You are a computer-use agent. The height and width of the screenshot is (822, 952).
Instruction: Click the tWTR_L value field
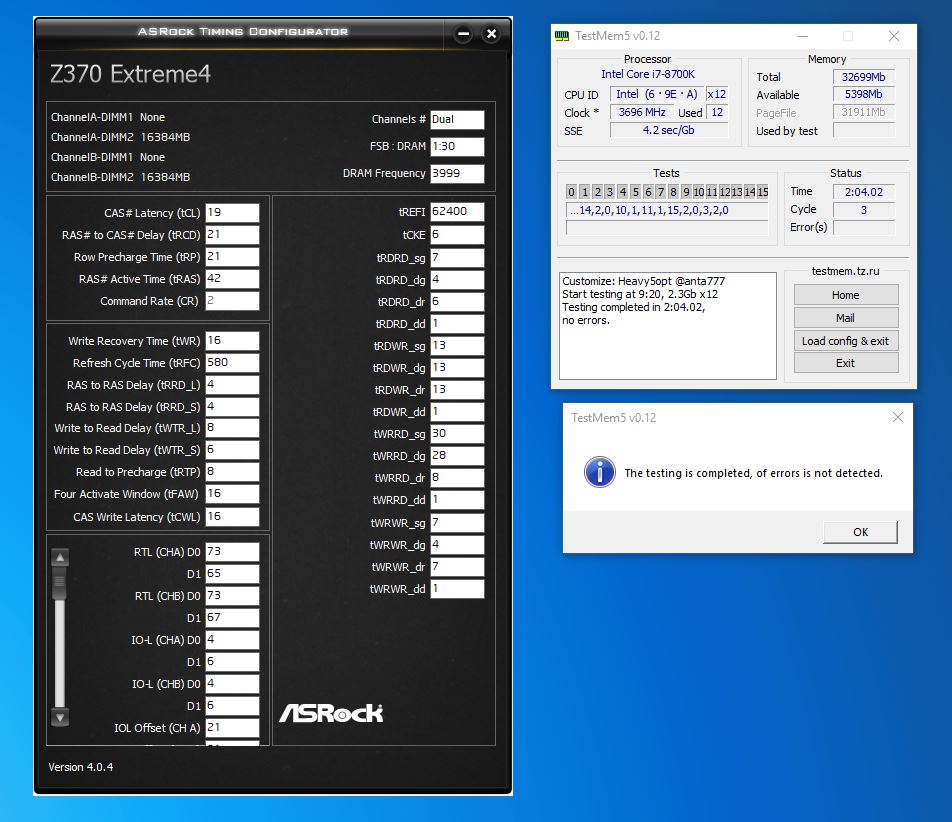click(232, 428)
